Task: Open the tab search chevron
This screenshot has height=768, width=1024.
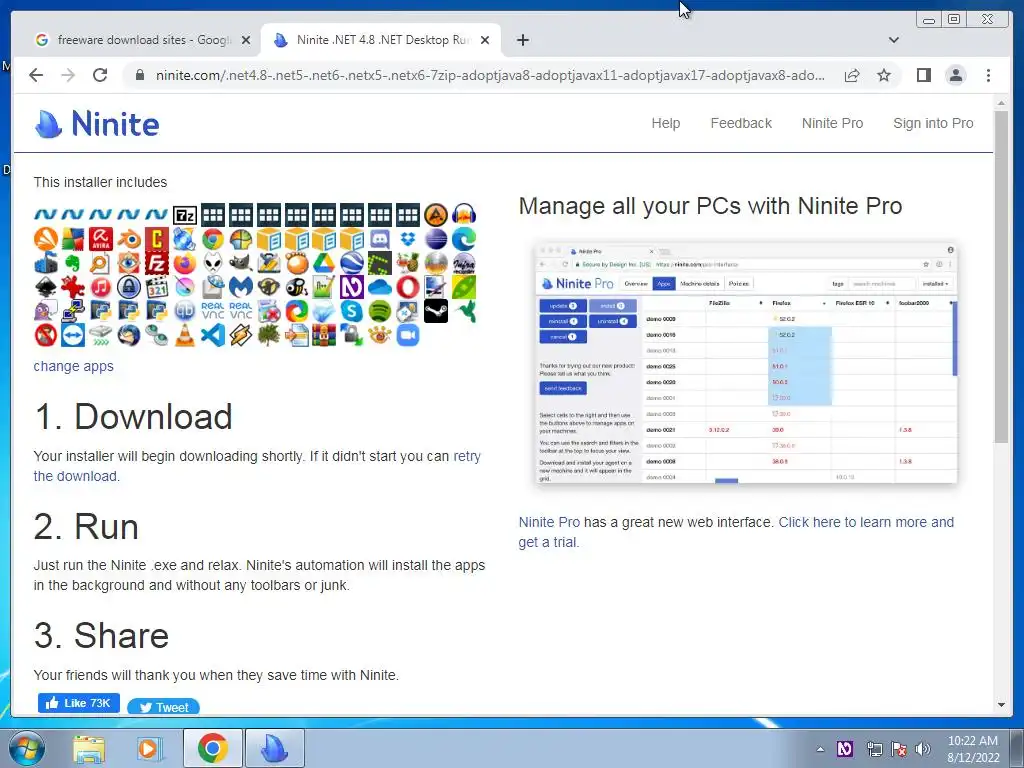Action: point(893,40)
